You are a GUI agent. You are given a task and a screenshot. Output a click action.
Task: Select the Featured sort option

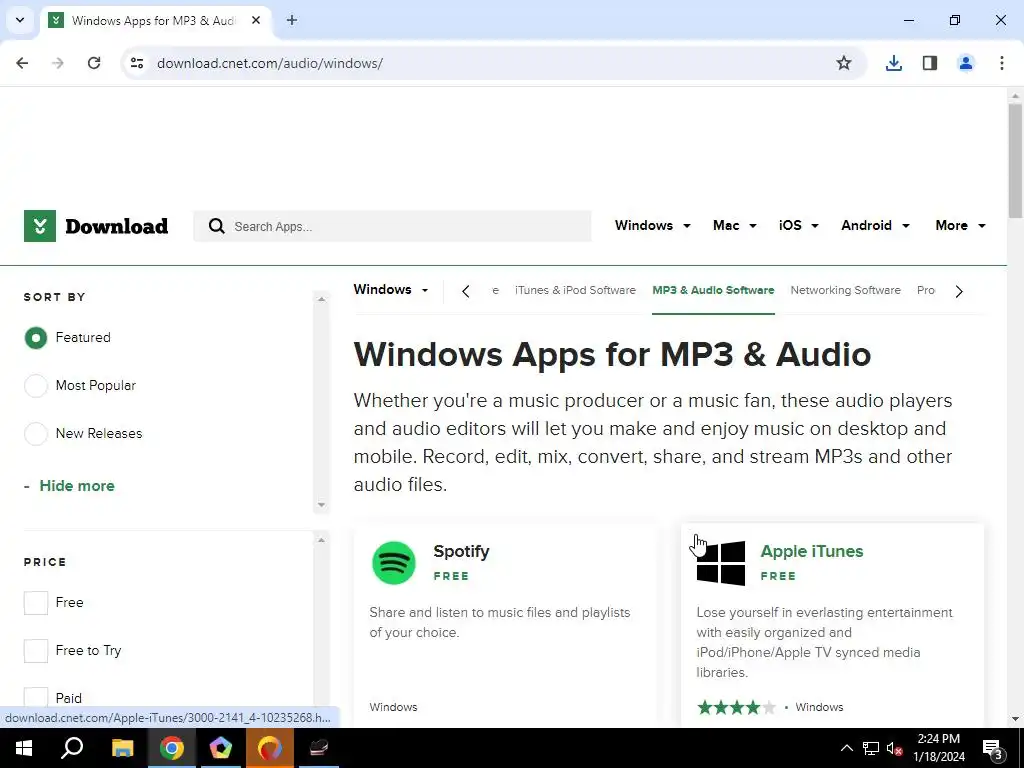pos(36,338)
